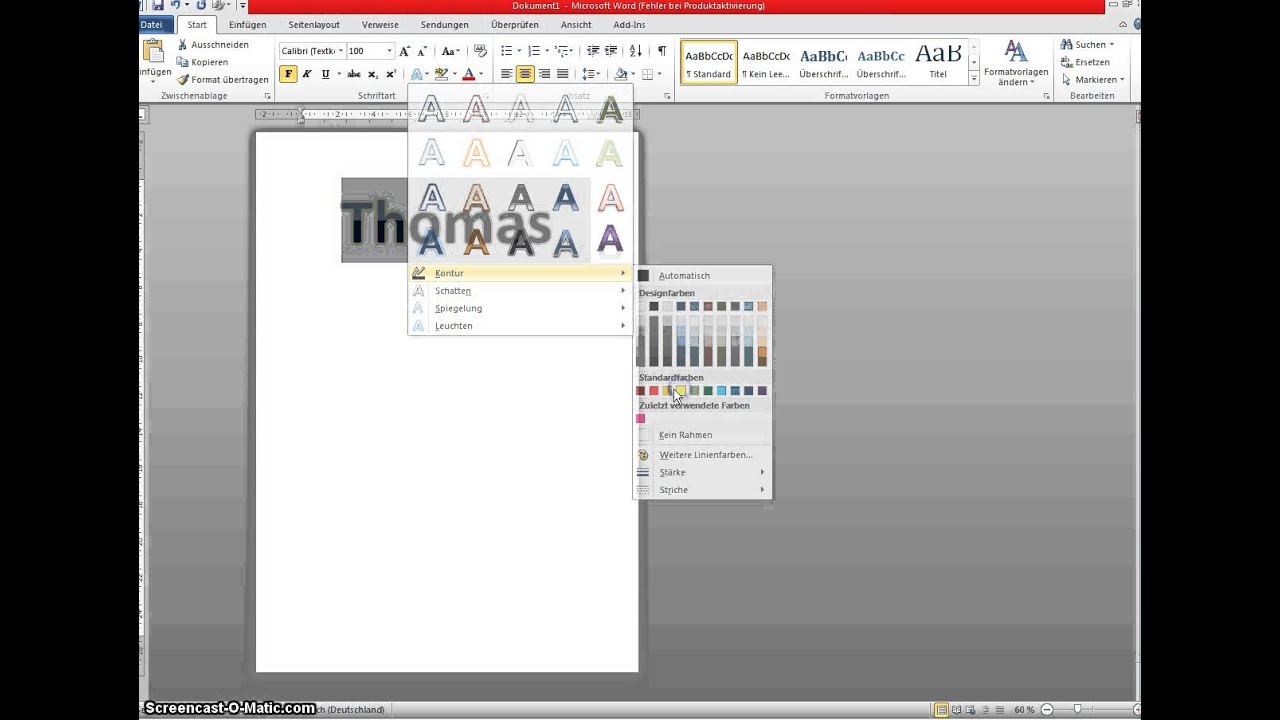This screenshot has height=720, width=1280.
Task: Switch to the Überprüfen tab
Action: (515, 24)
